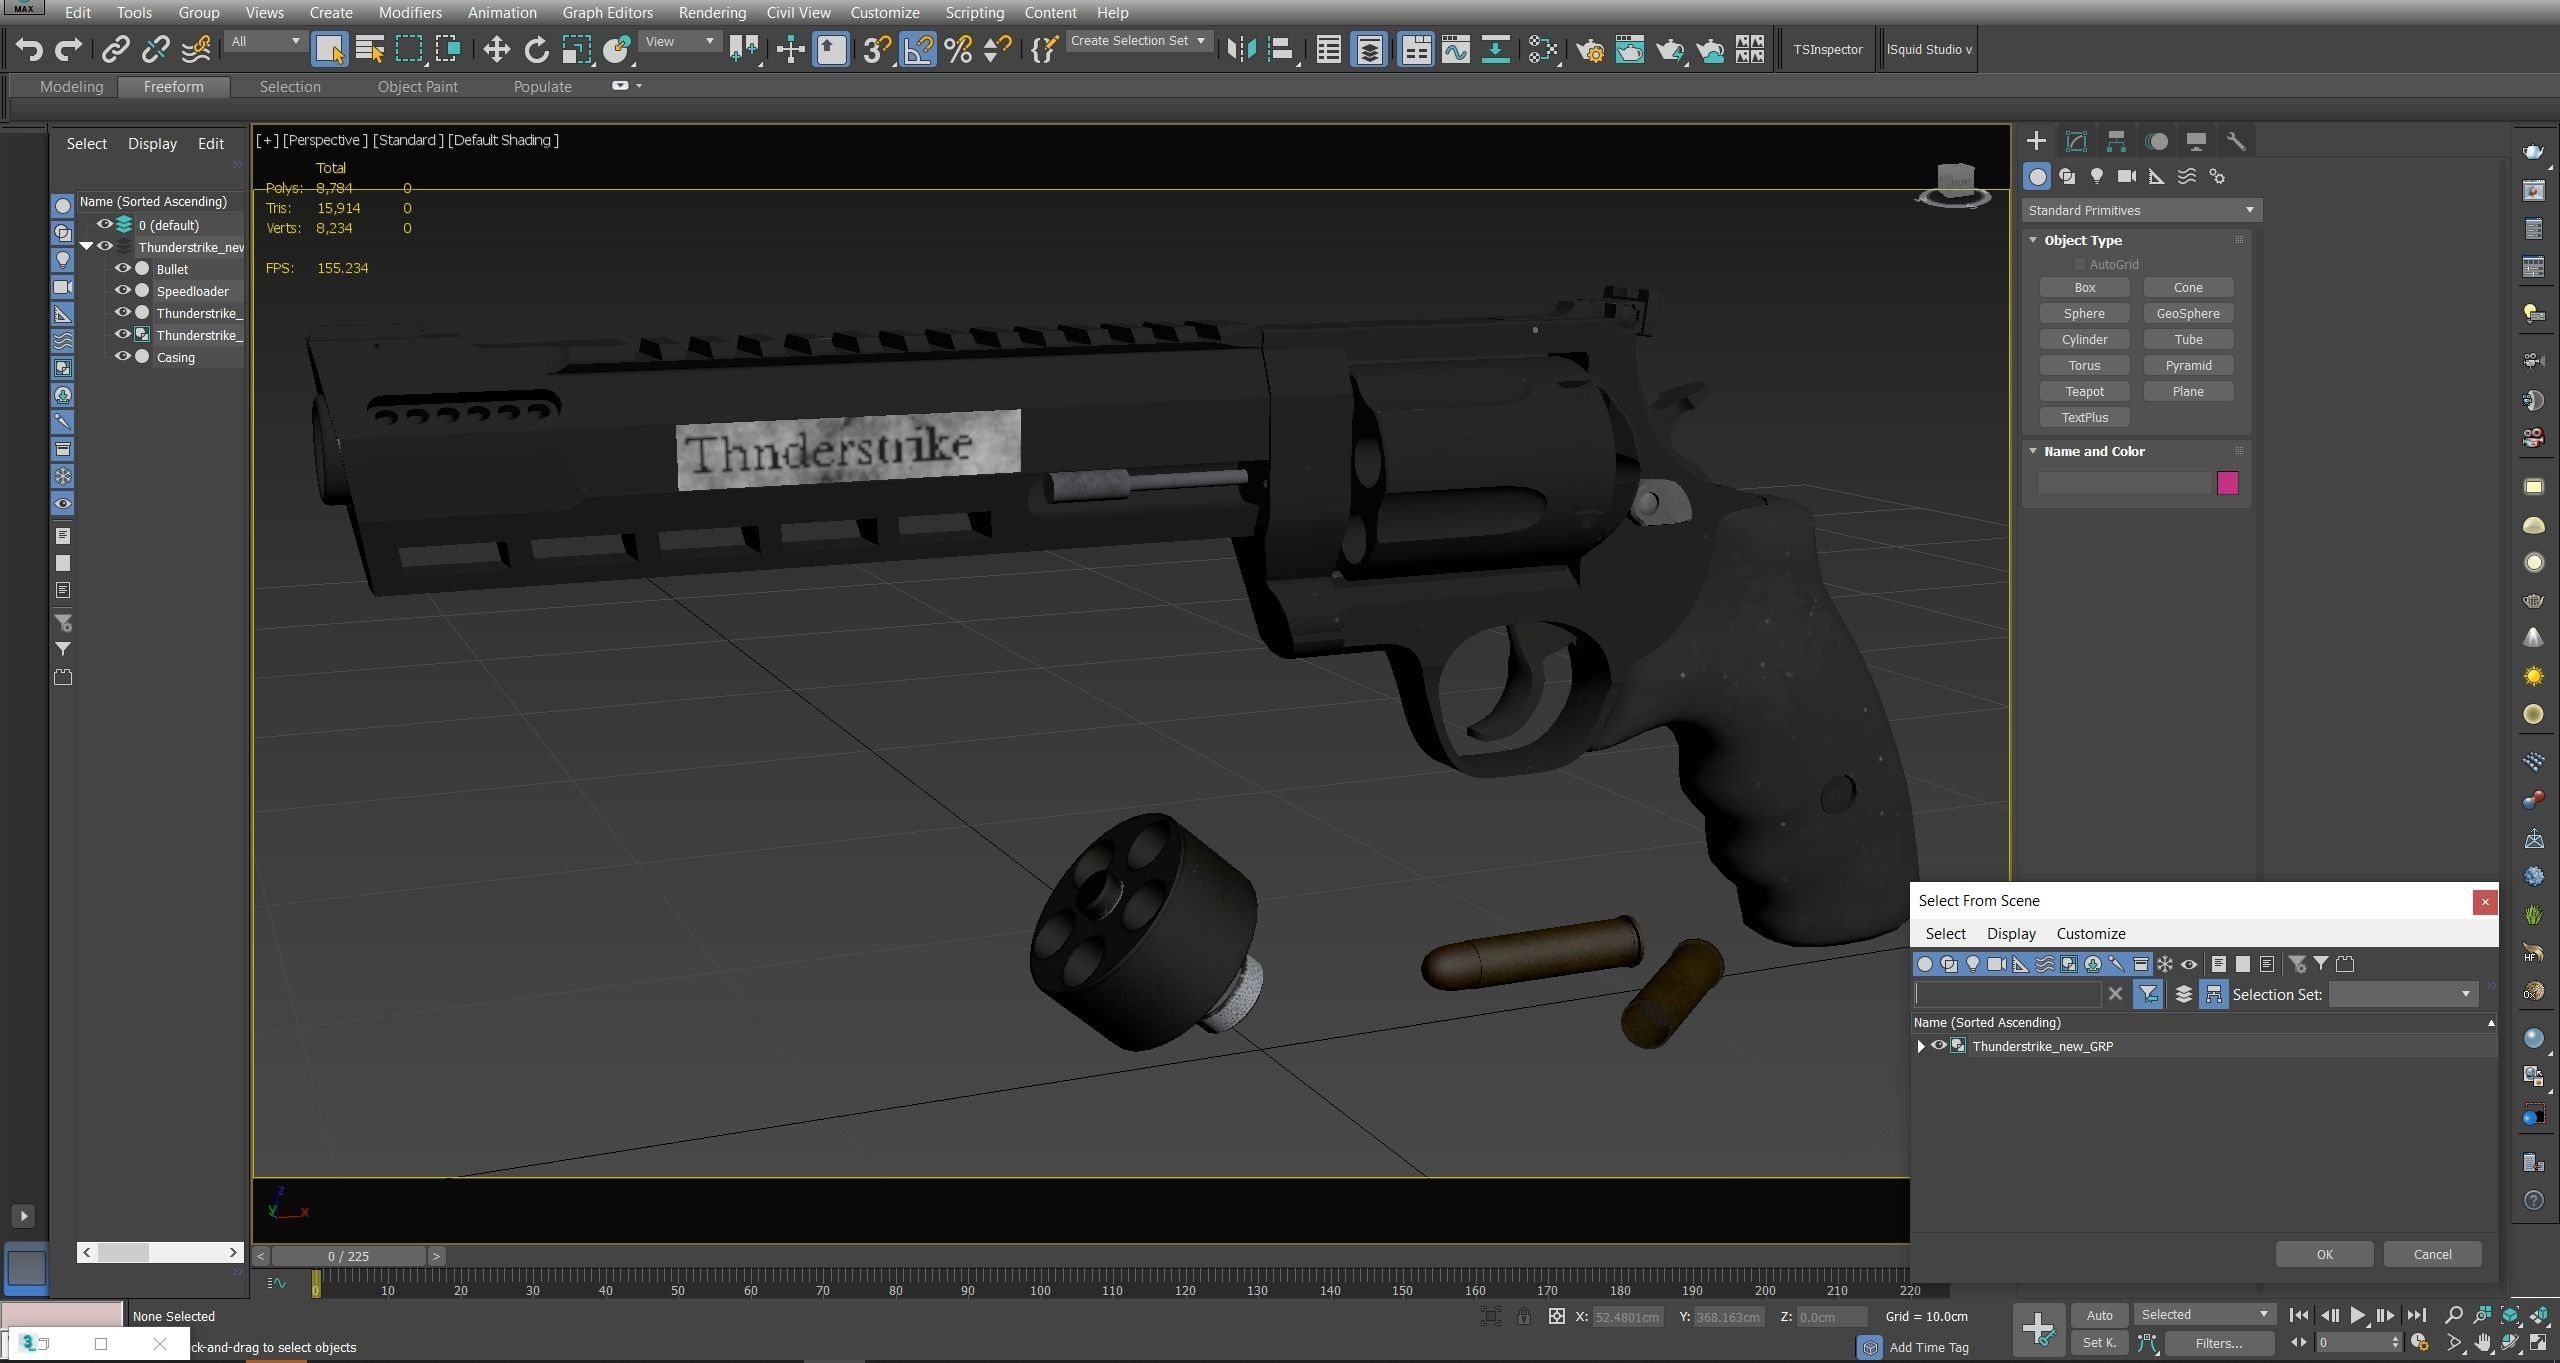Switch to the Hierarchy command panel tab
This screenshot has height=1363, width=2560.
pos(2116,141)
